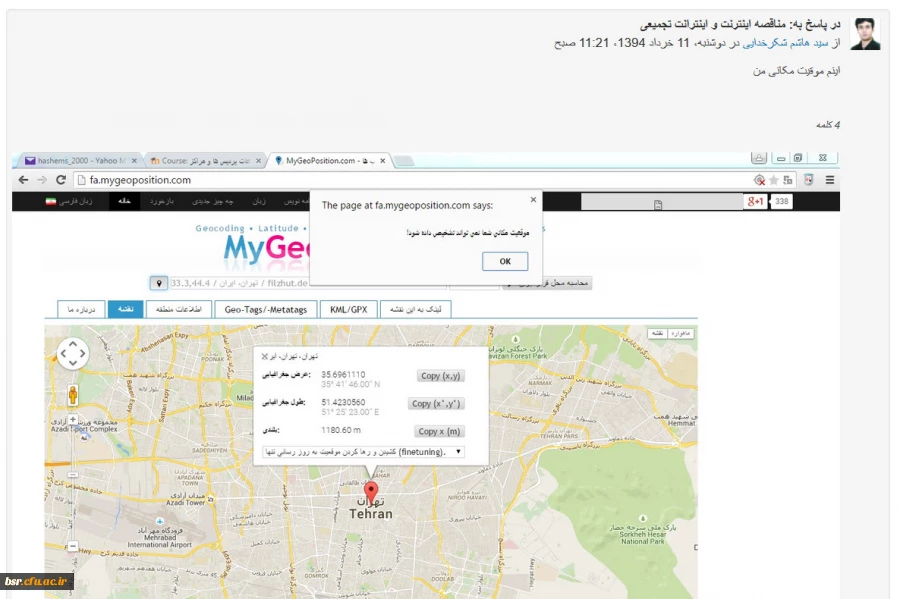Select the Street View pegman on the map

pos(72,394)
